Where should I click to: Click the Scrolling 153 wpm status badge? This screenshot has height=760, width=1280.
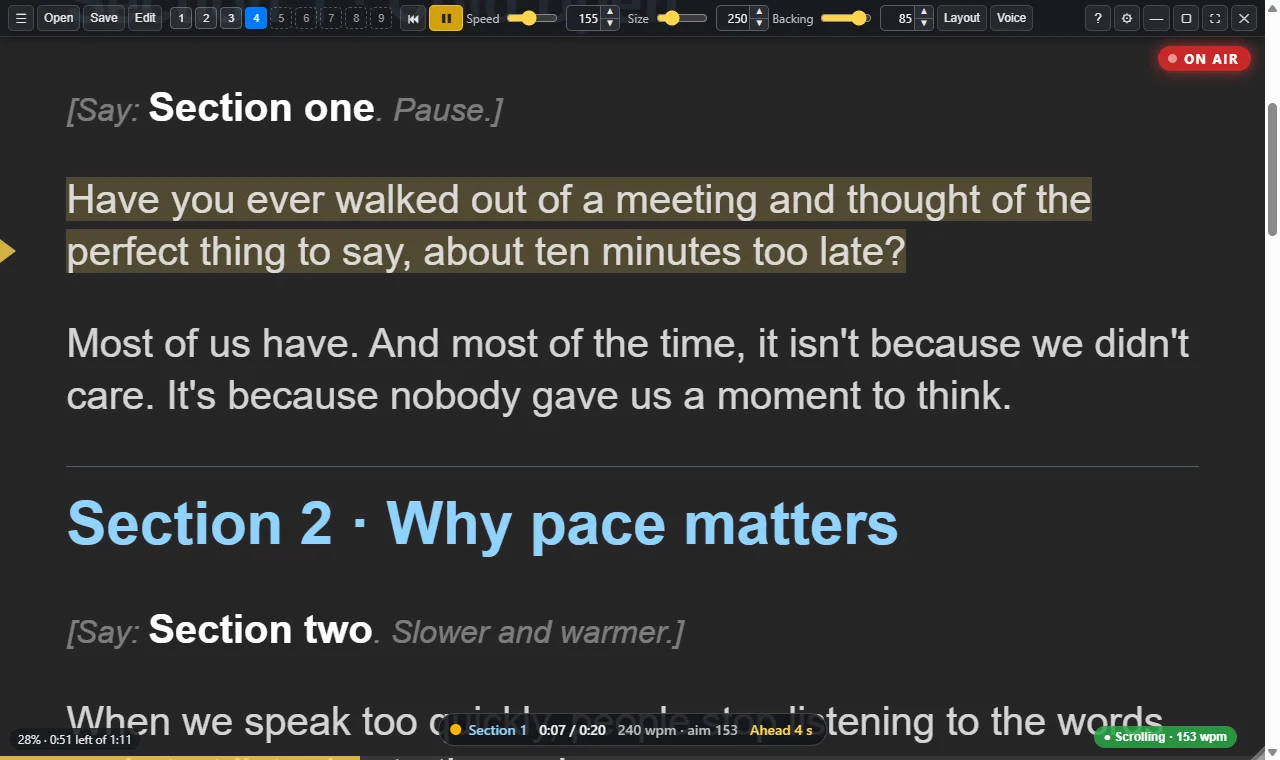click(x=1165, y=737)
